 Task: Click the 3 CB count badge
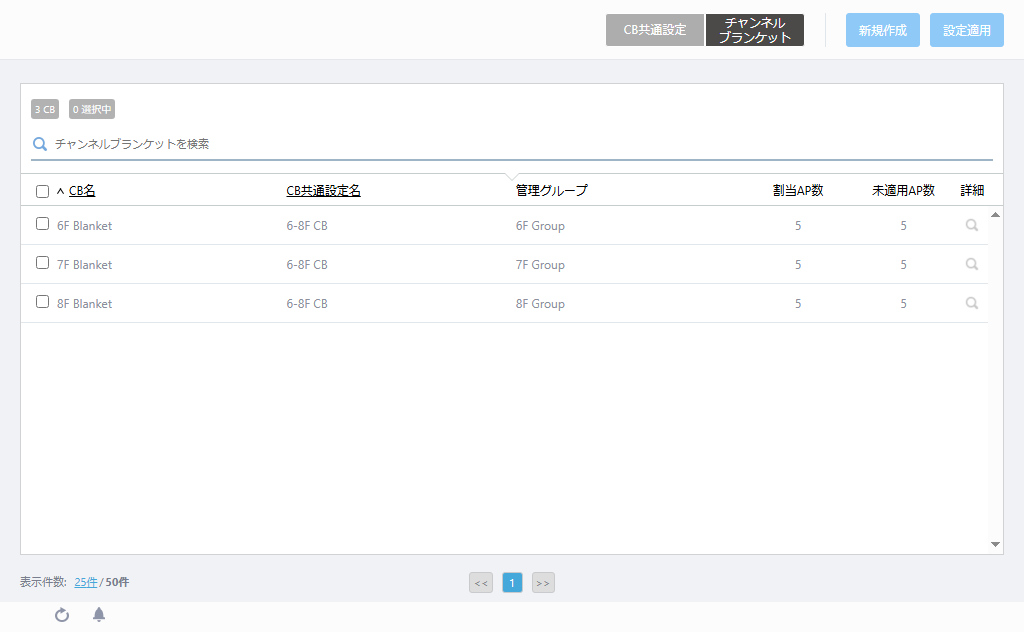pyautogui.click(x=45, y=109)
